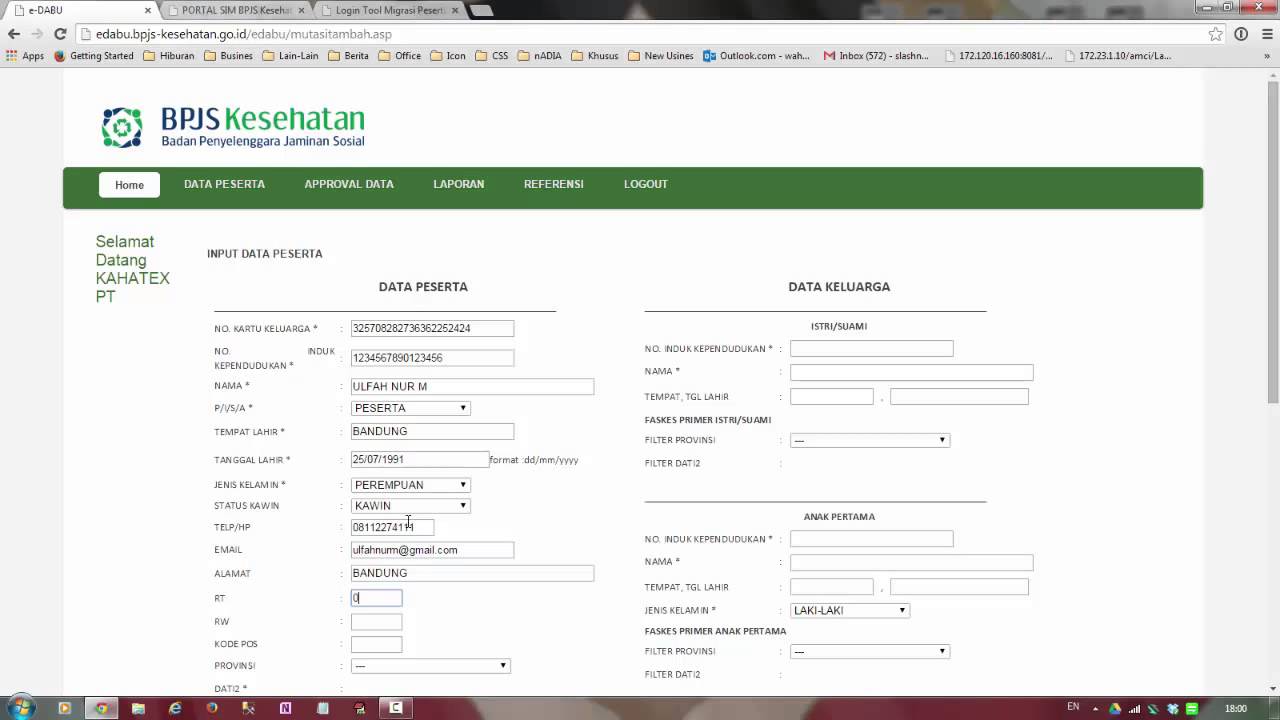The image size is (1280, 720).
Task: Click the RW input field
Action: 376,622
